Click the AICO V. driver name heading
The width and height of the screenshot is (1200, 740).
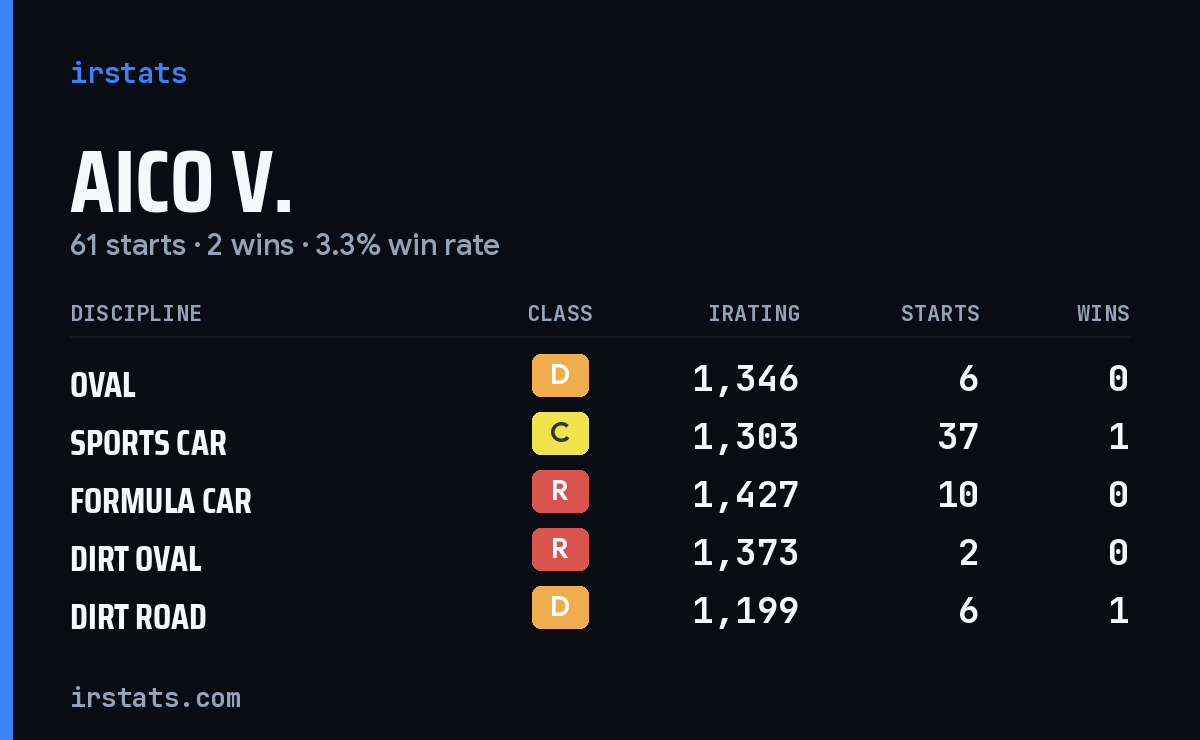[x=181, y=183]
